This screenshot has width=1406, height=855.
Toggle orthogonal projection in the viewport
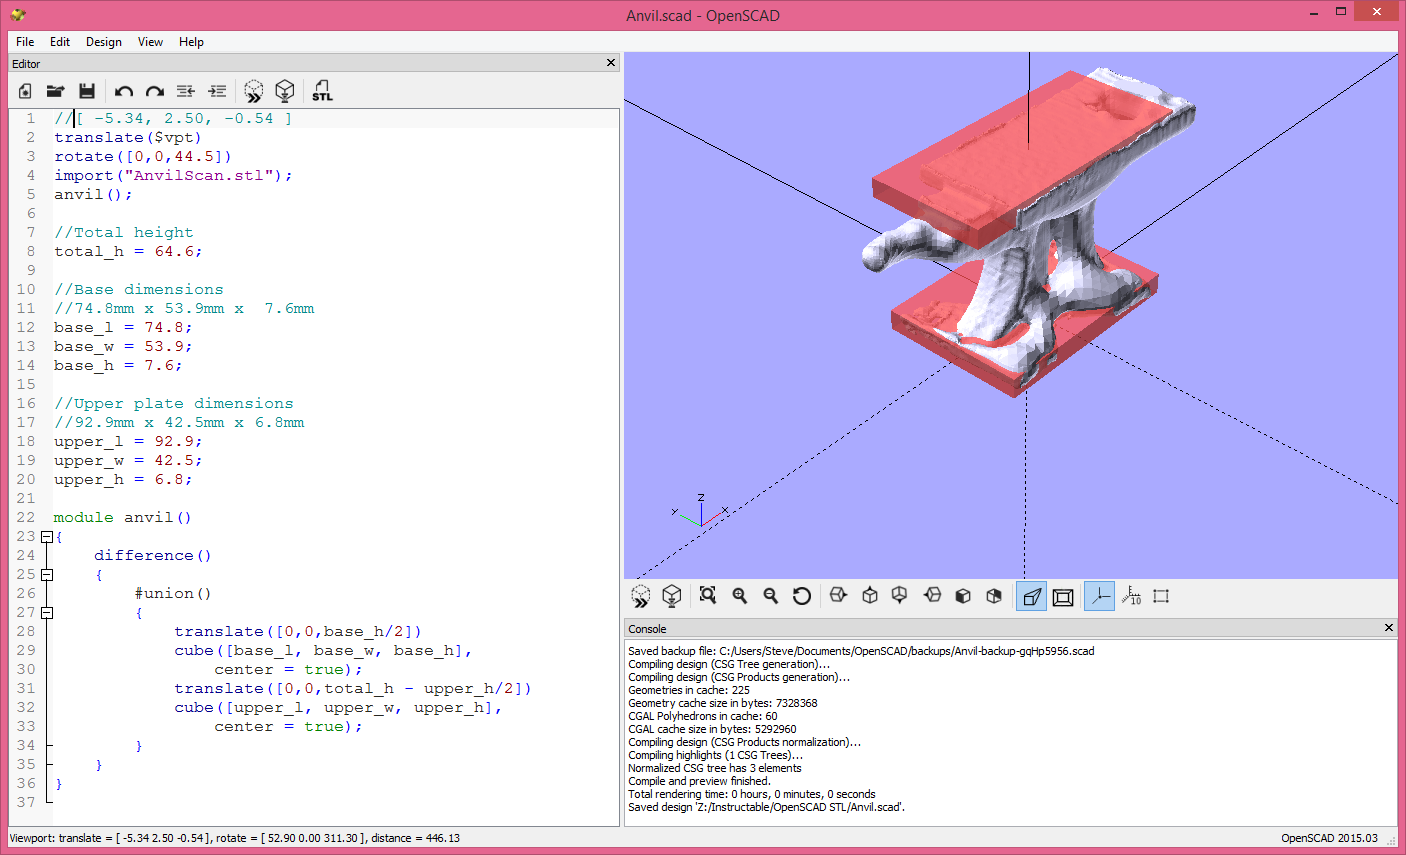coord(1062,595)
